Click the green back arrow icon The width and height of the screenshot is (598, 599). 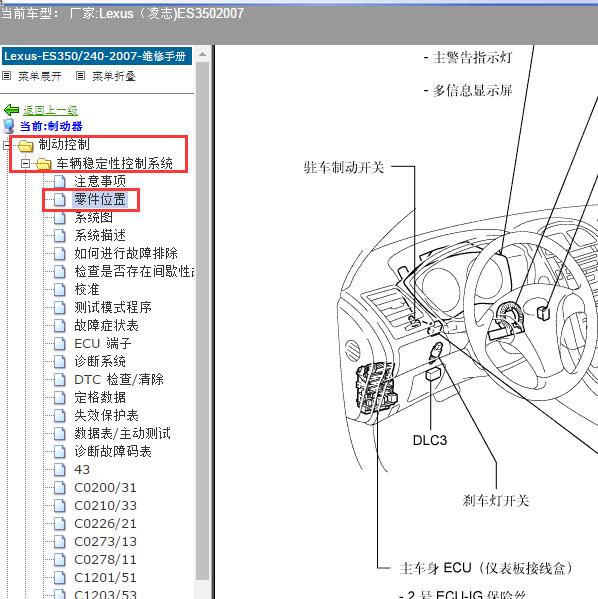click(11, 110)
